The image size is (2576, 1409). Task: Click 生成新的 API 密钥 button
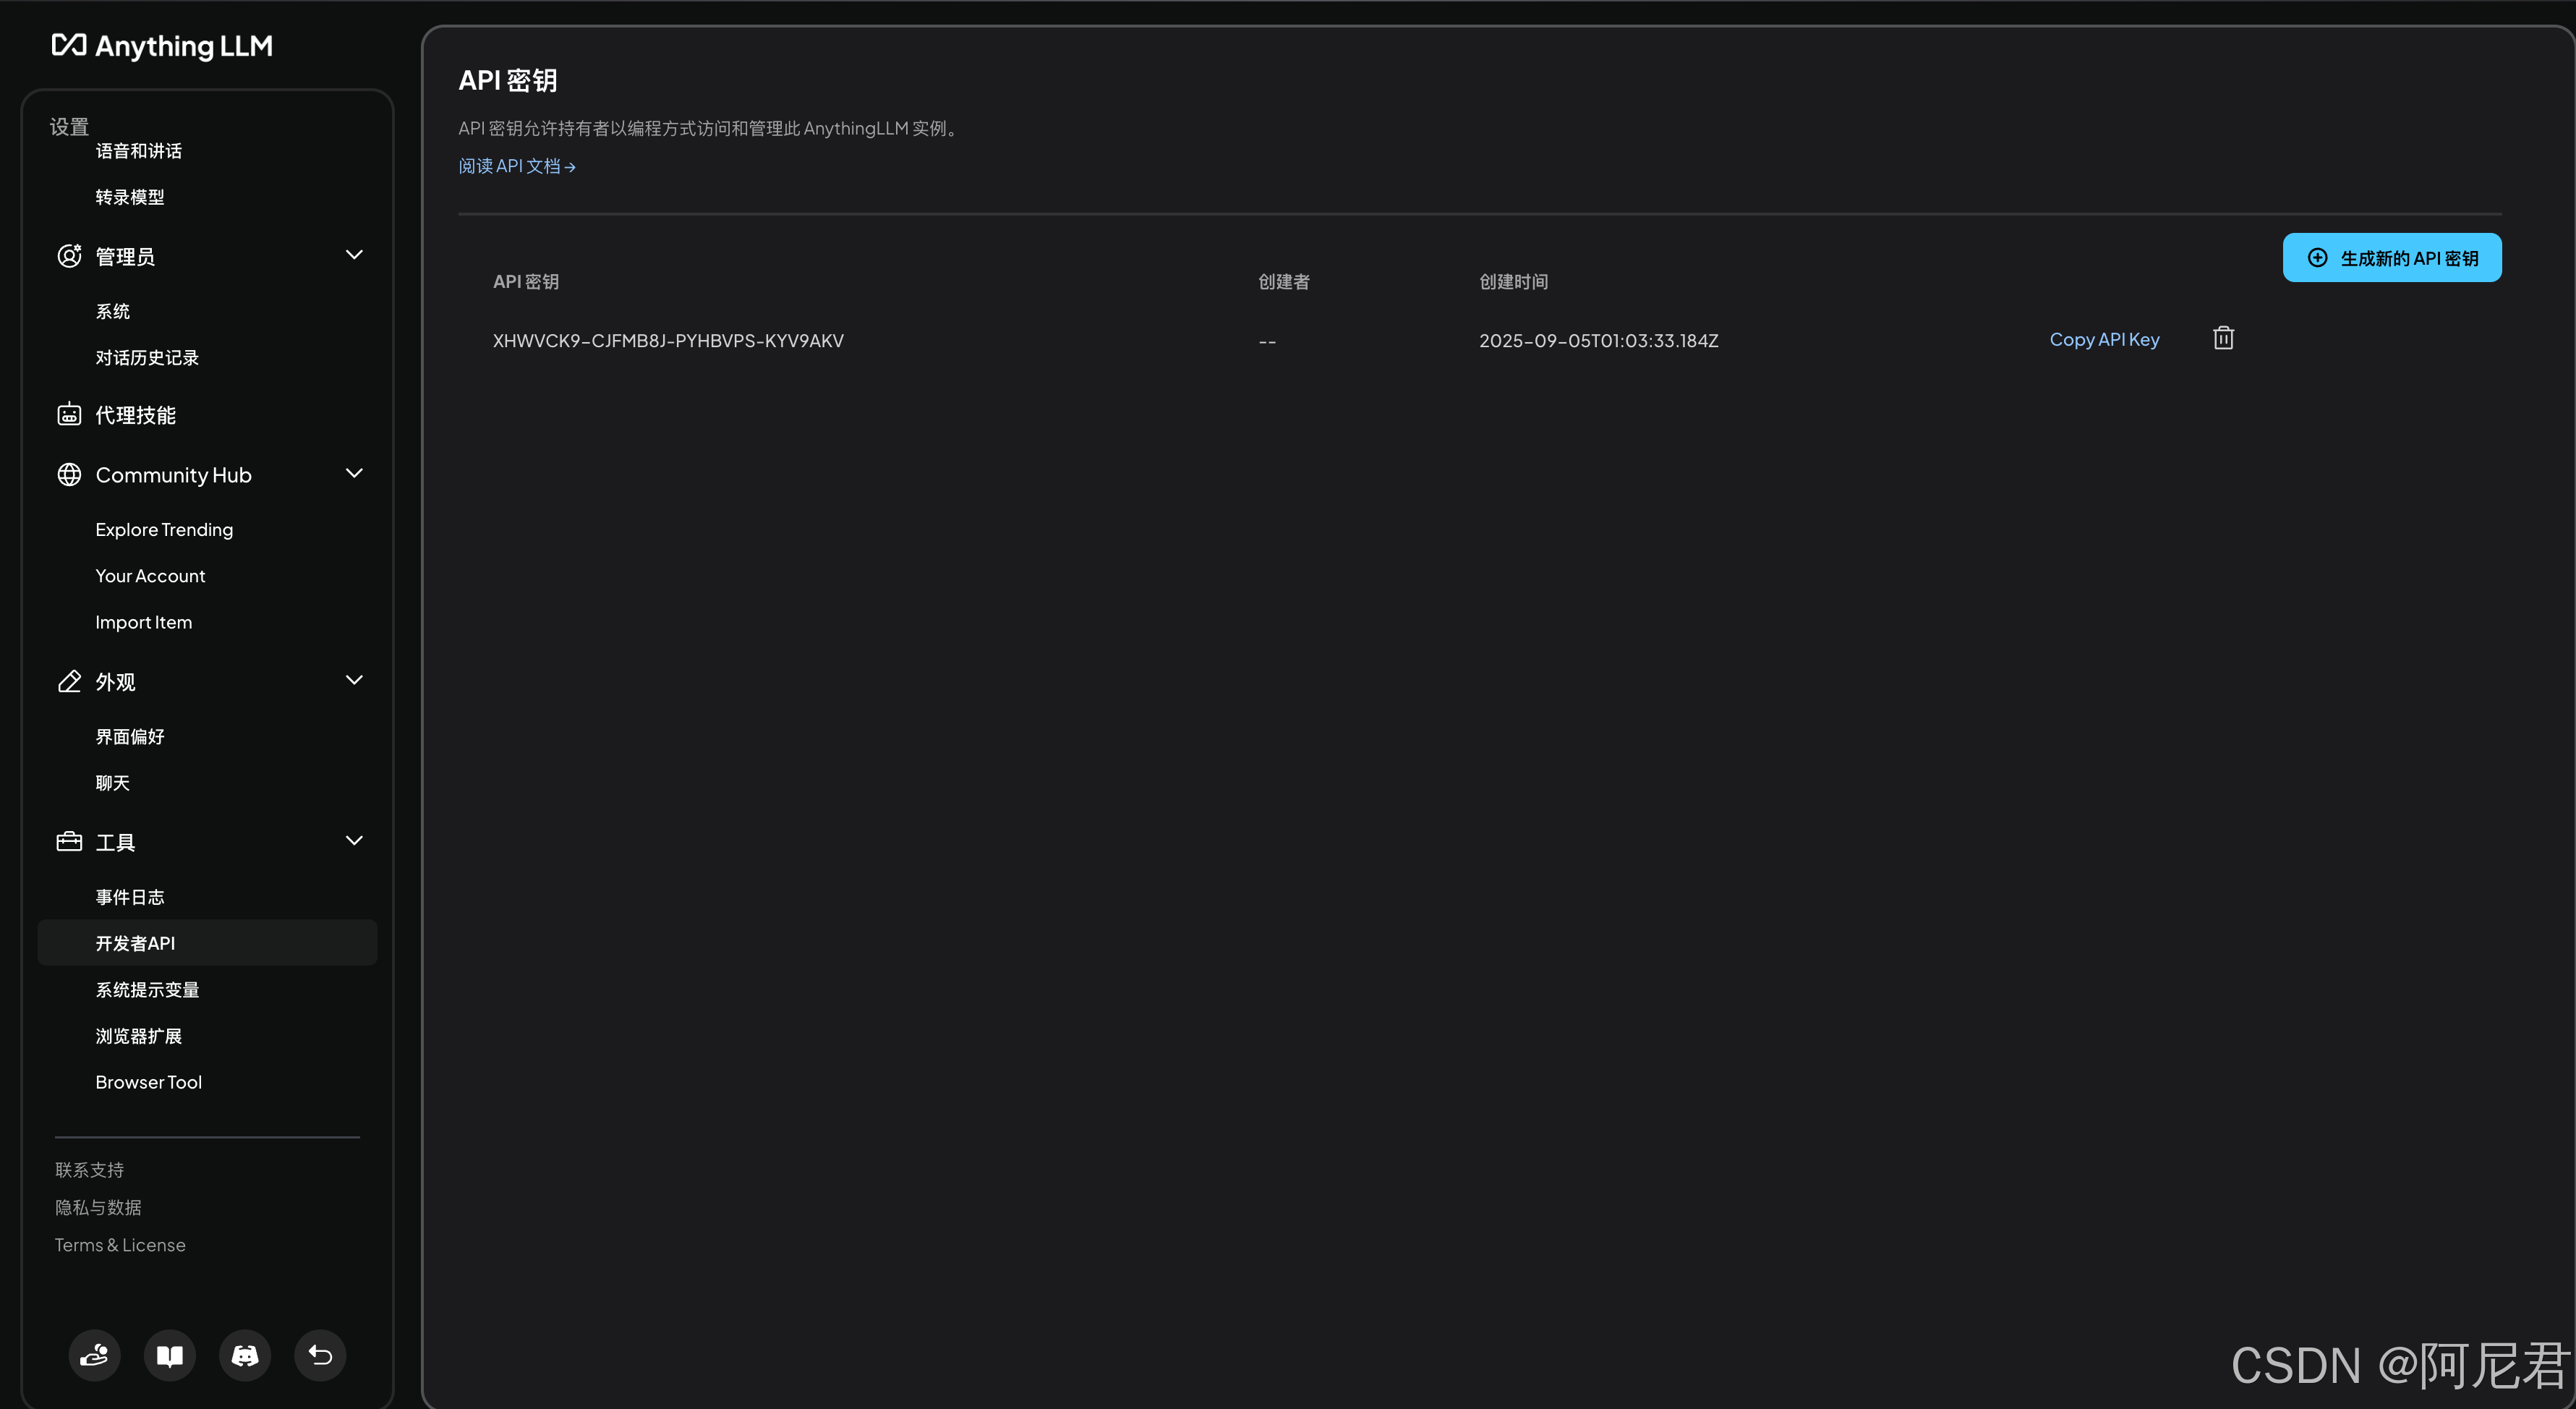click(2391, 258)
